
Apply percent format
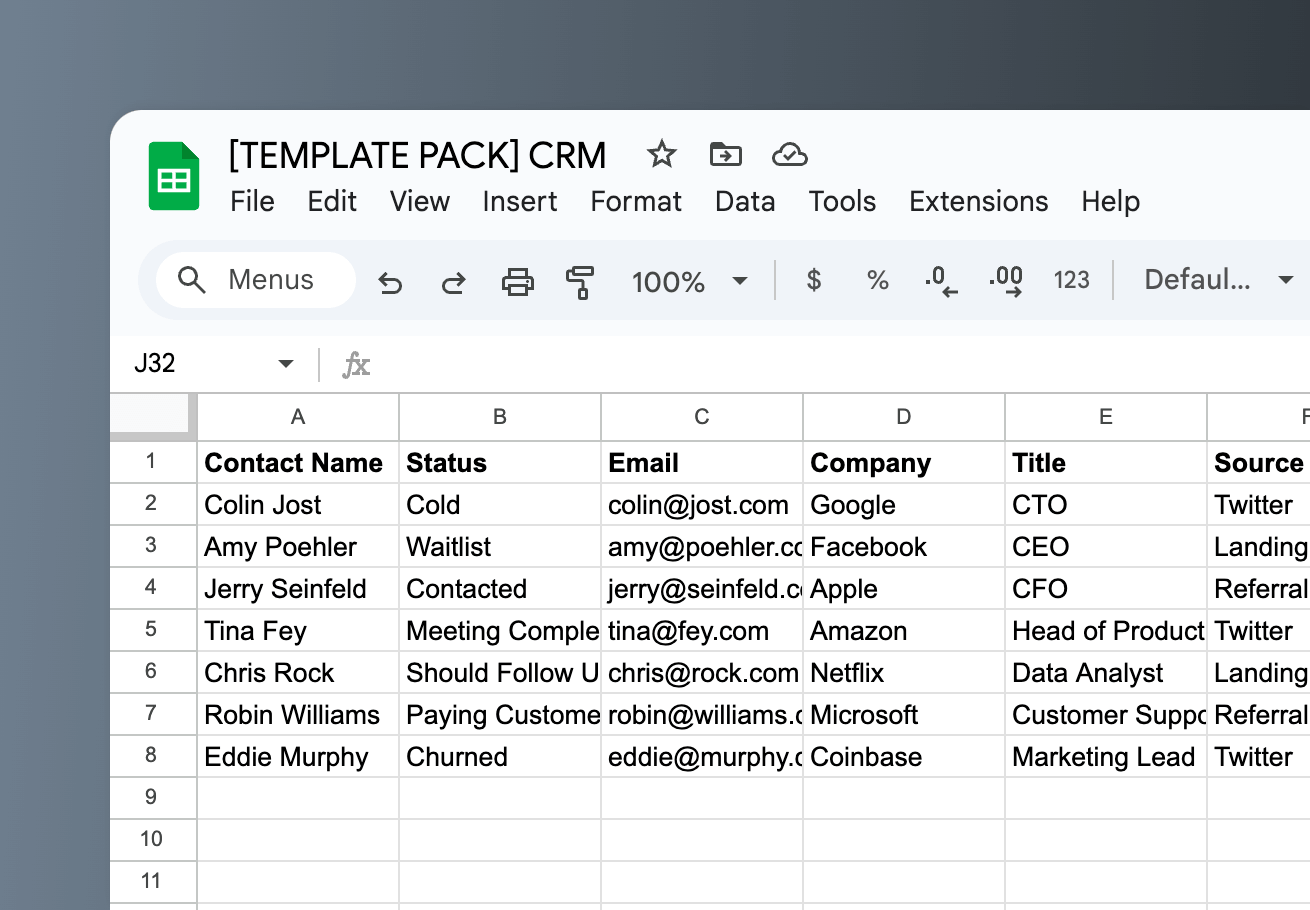878,281
